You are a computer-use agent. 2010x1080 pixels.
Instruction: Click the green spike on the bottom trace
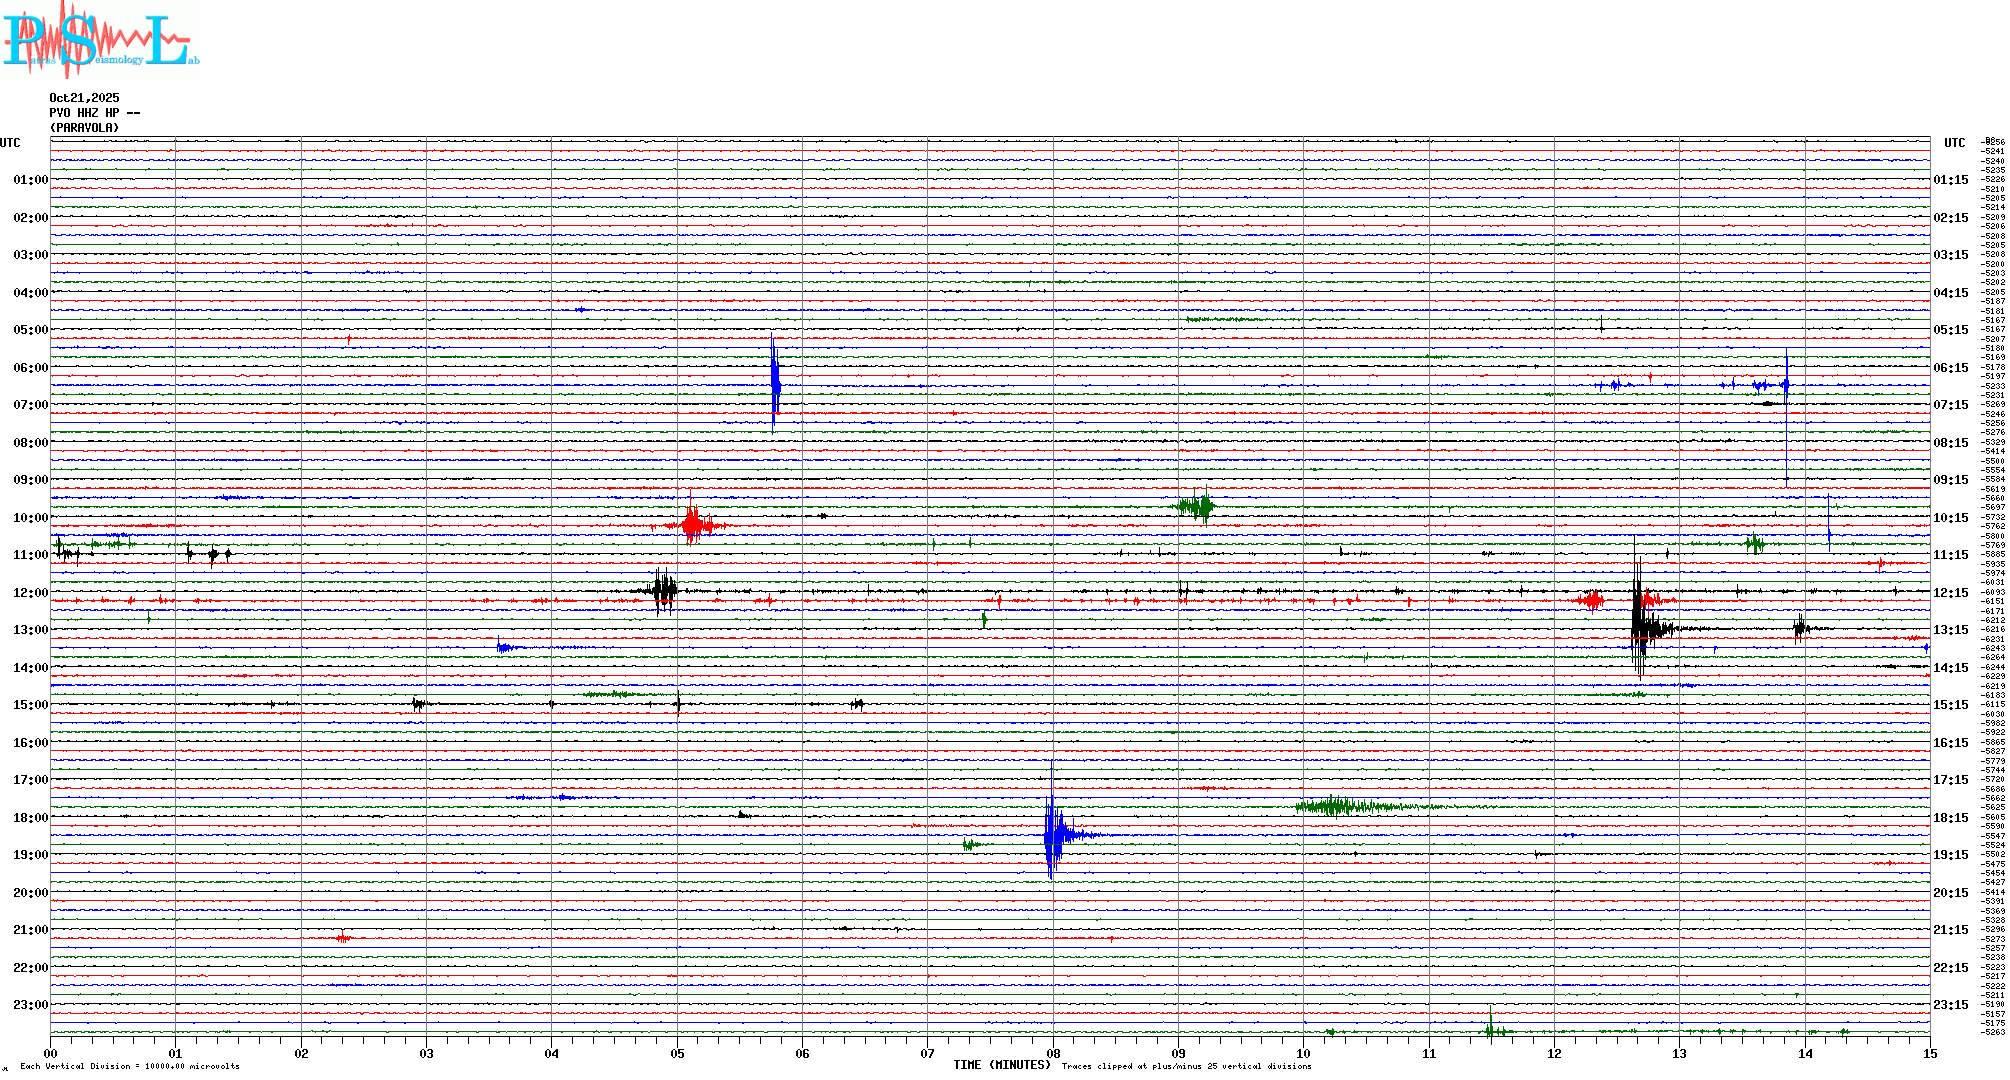click(x=1490, y=1028)
